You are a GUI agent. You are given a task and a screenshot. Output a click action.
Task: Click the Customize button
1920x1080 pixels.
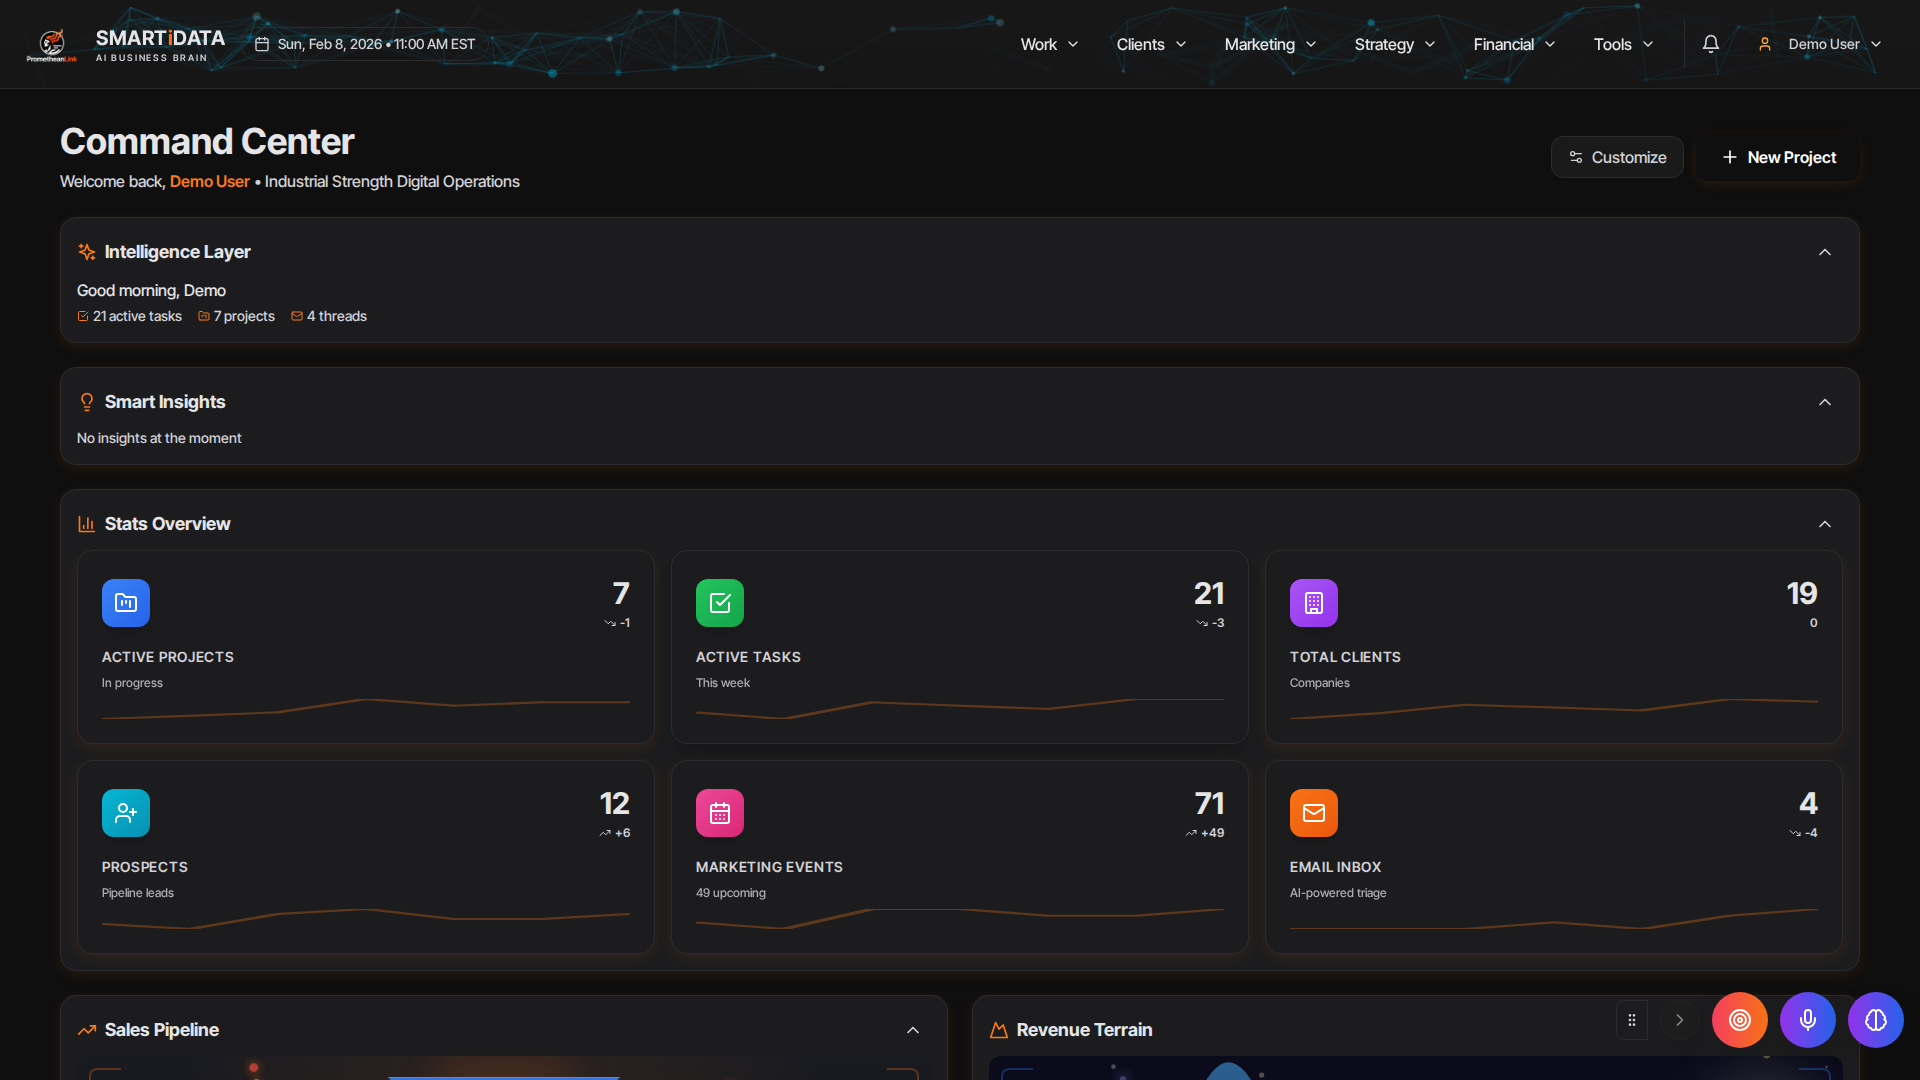click(x=1617, y=157)
